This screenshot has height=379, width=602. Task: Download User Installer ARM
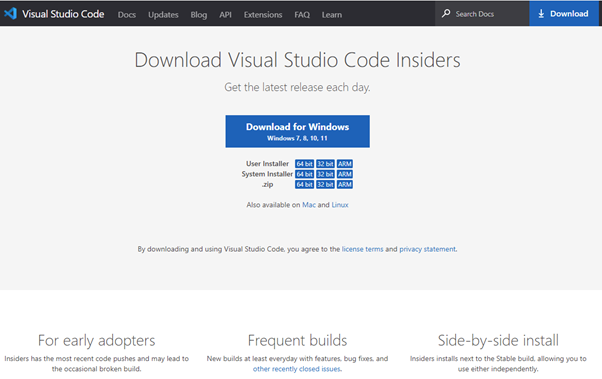coord(345,164)
